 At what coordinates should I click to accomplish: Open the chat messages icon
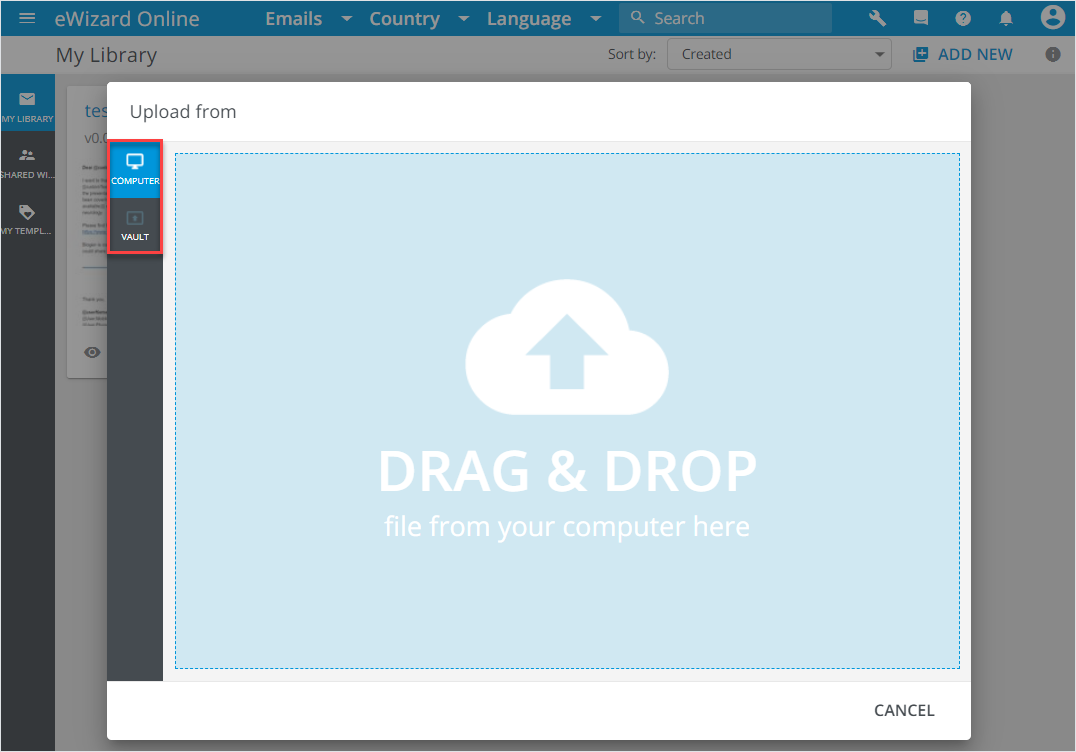(921, 18)
